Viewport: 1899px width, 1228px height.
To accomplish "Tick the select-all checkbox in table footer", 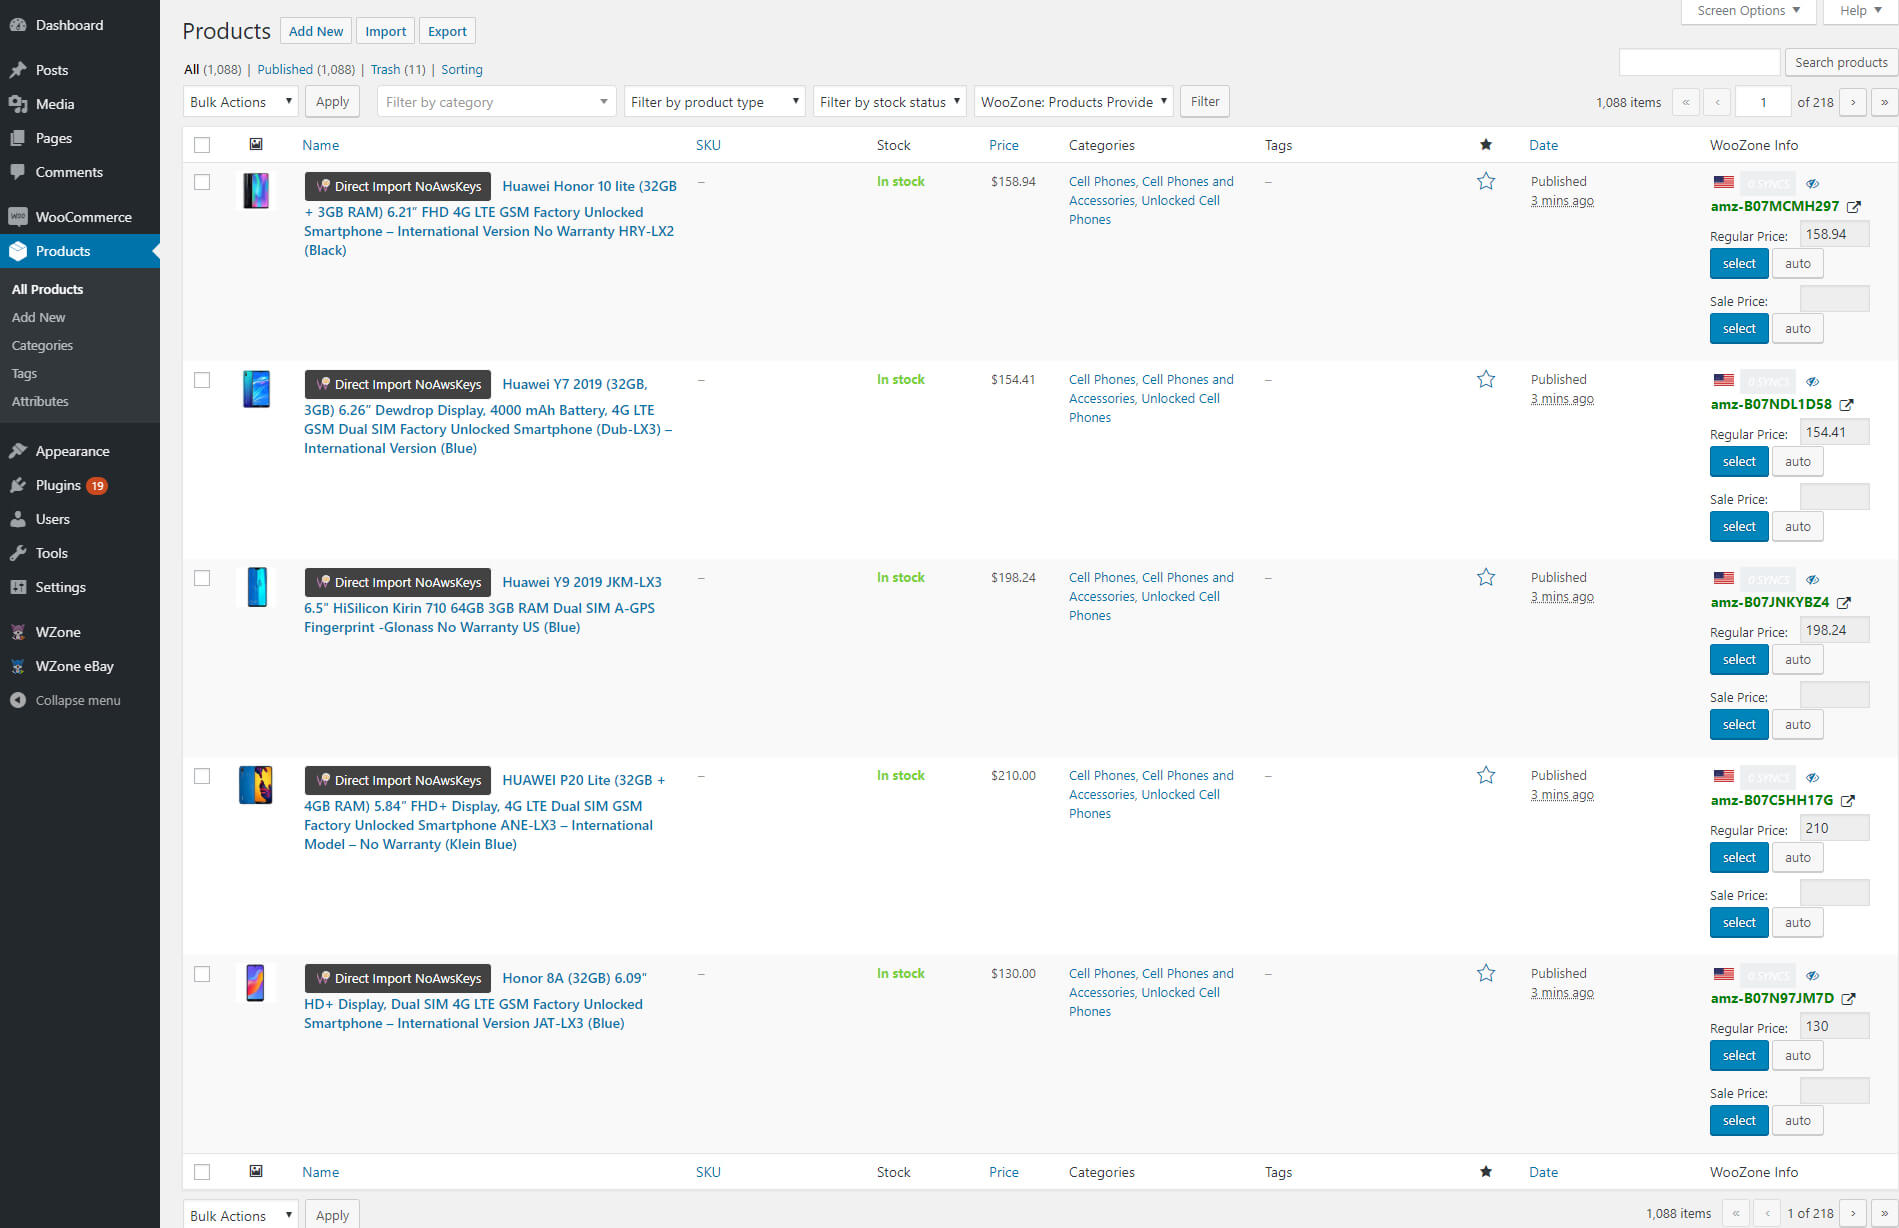I will (202, 1172).
